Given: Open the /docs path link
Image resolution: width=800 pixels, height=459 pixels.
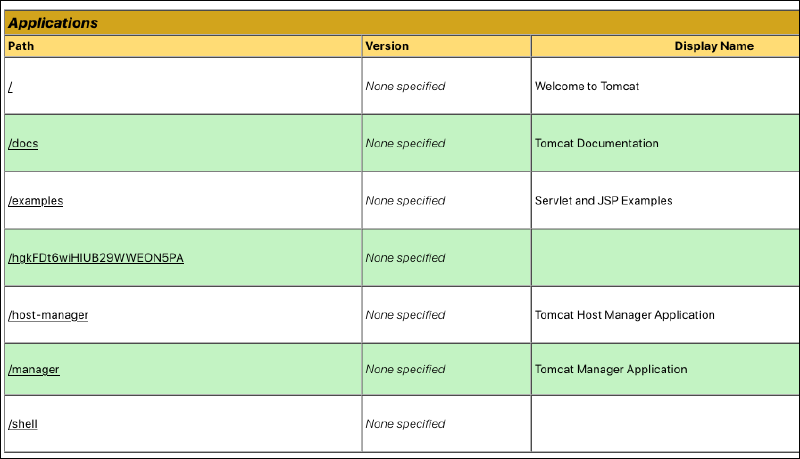Looking at the screenshot, I should pyautogui.click(x=23, y=143).
